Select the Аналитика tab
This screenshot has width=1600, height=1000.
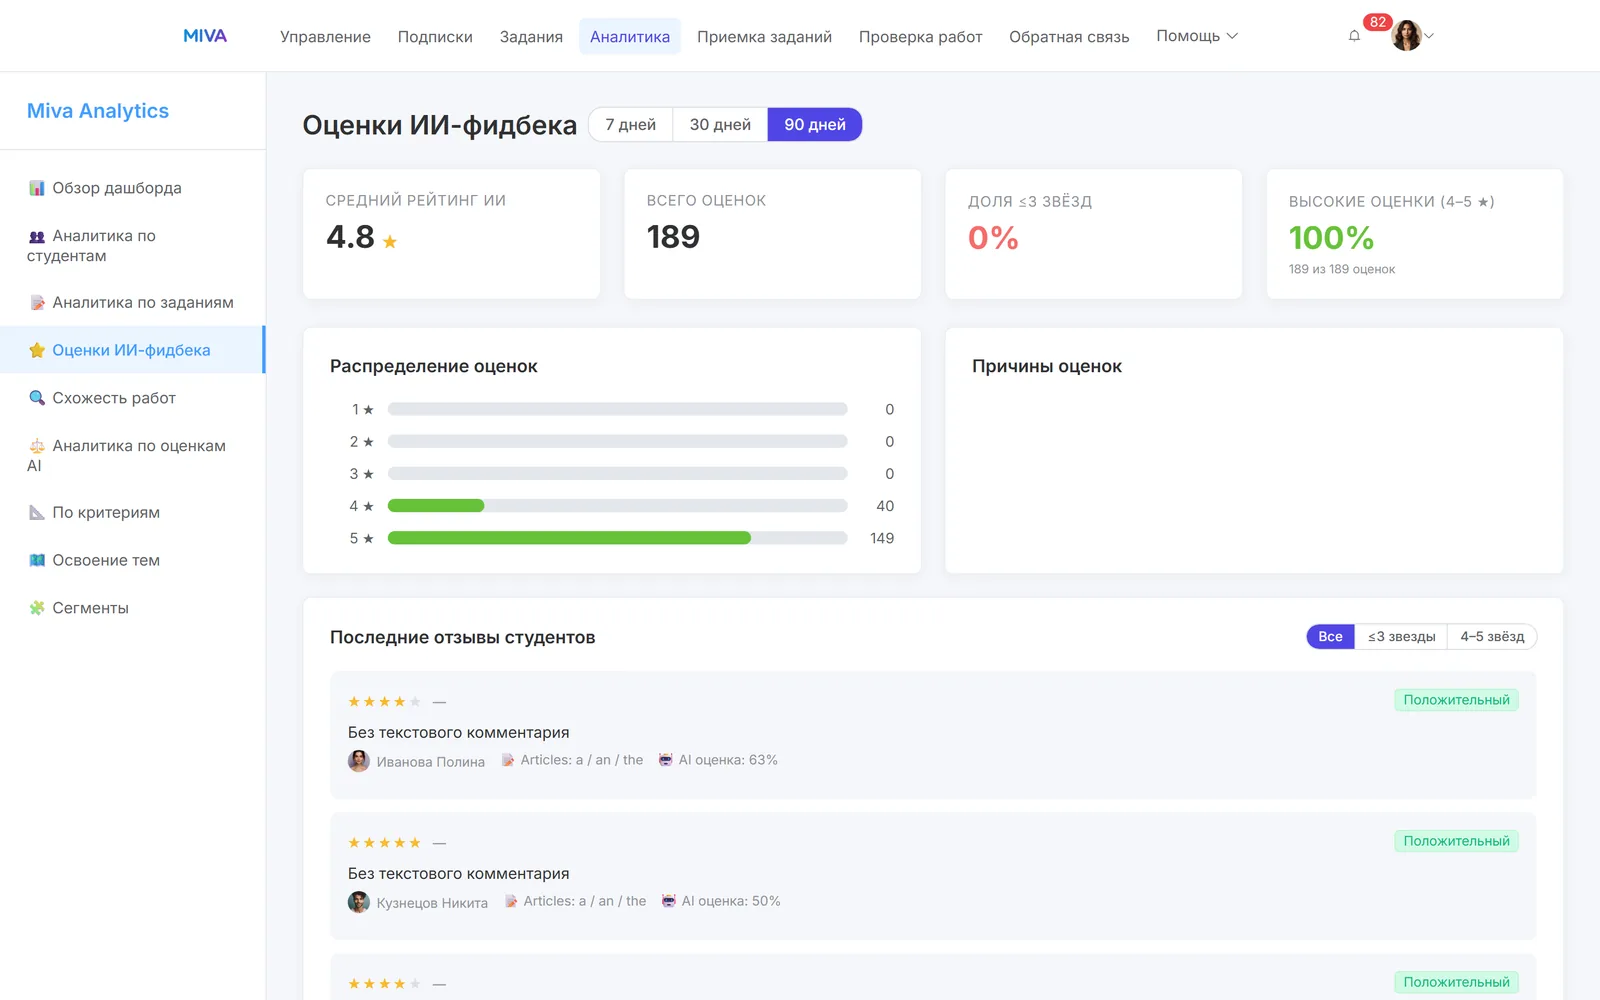coord(630,37)
